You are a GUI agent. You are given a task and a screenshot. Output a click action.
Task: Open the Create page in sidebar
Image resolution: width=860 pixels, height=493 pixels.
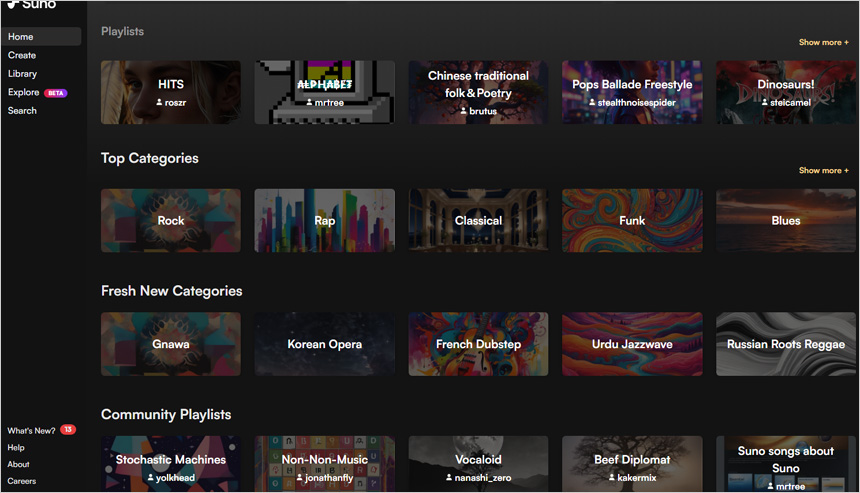[22, 56]
